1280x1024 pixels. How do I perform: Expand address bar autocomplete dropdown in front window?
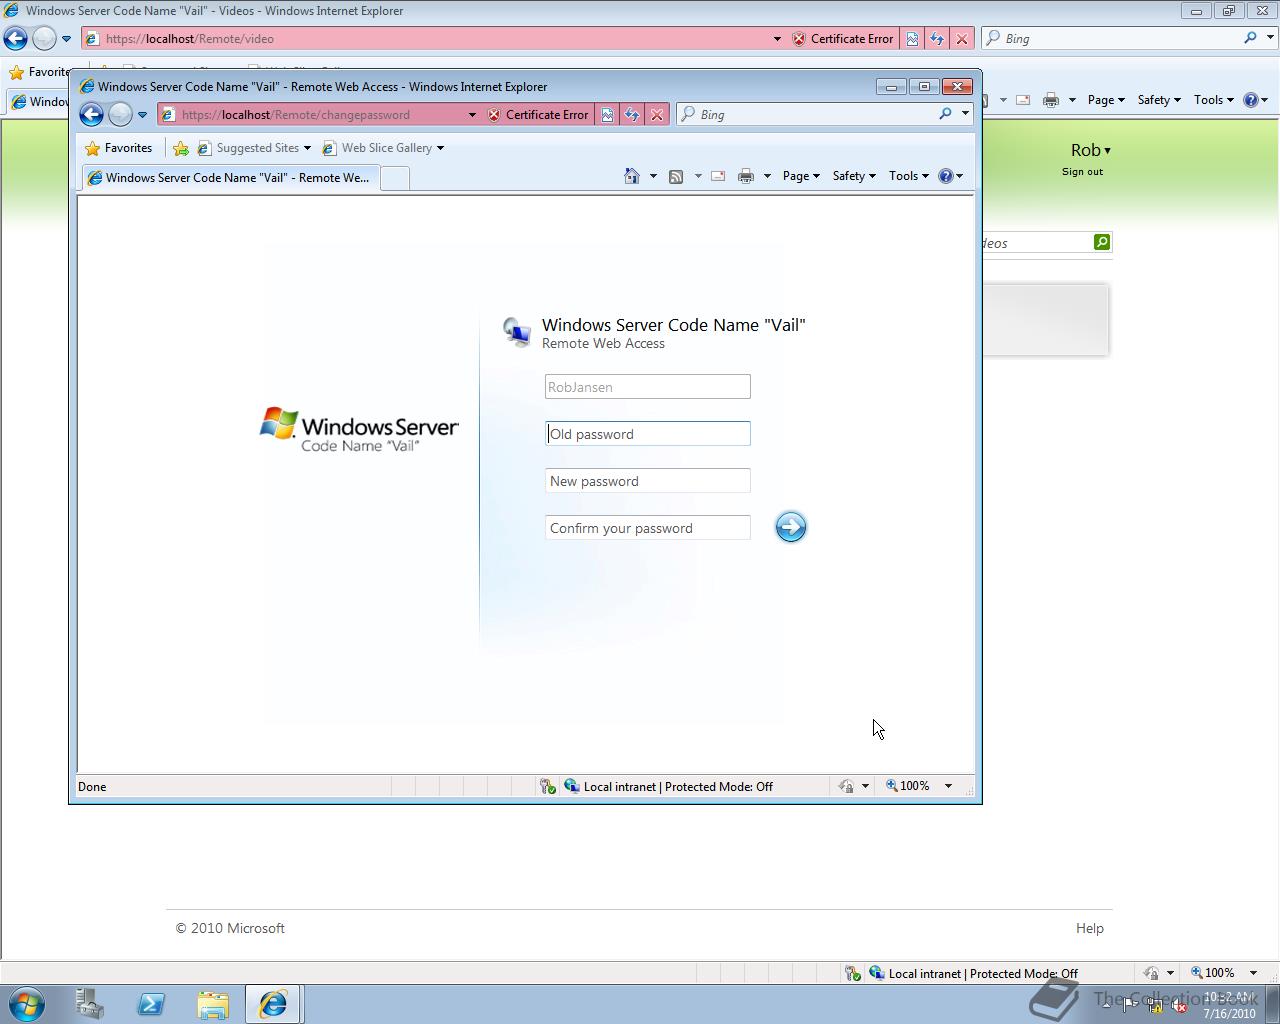coord(472,115)
